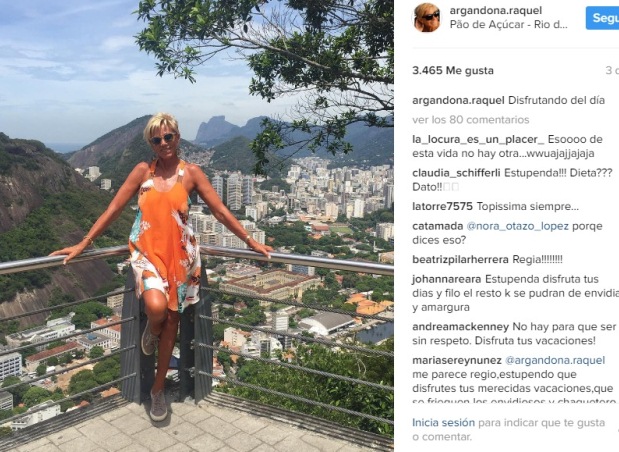Image resolution: width=619 pixels, height=452 pixels.
Task: Open mariasereynunez commenter profile
Action: pos(457,360)
